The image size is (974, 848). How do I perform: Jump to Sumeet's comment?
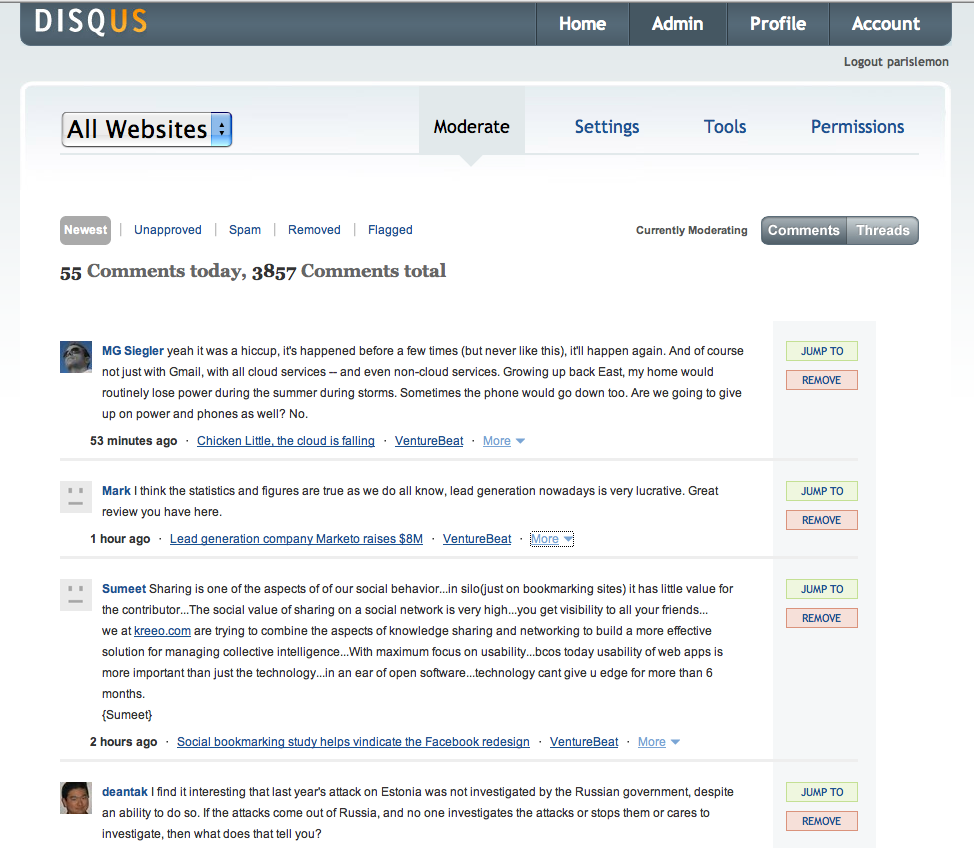coord(822,589)
